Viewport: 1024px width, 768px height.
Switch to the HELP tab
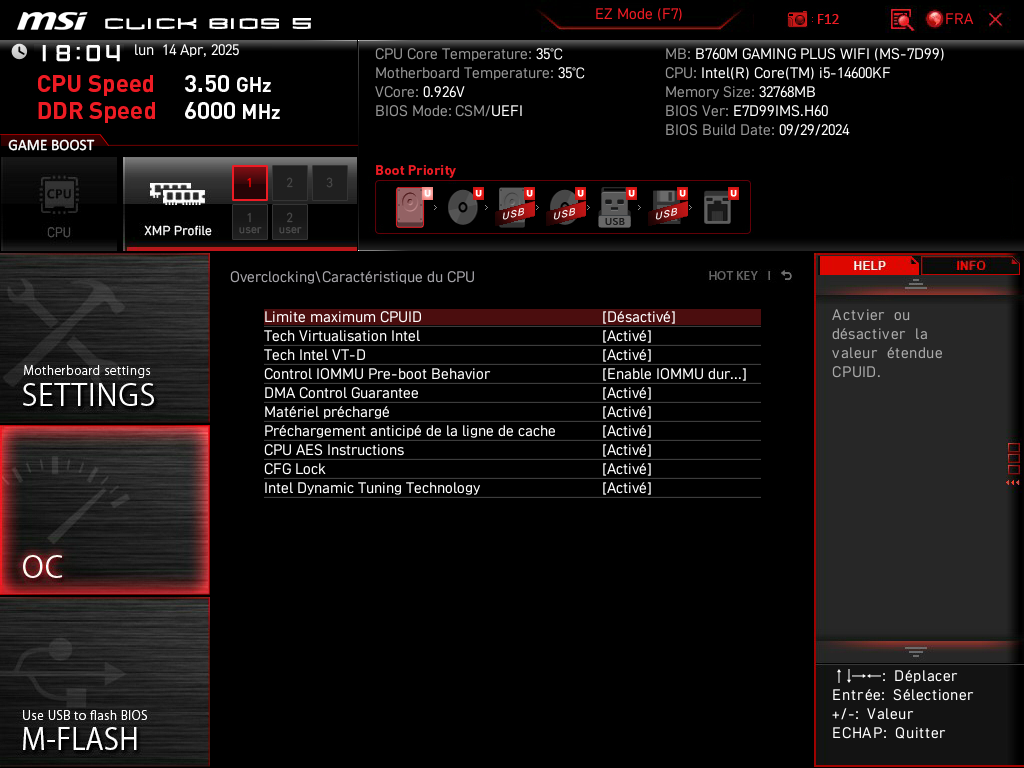pos(869,266)
